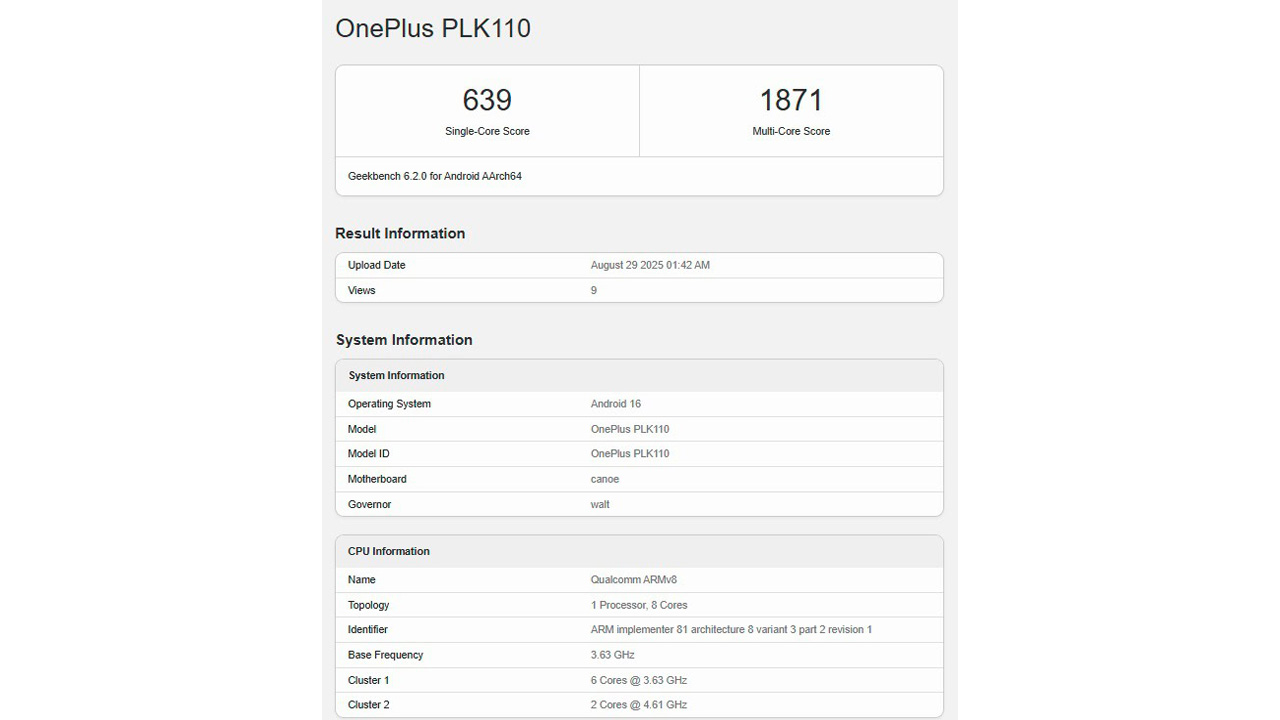1280x720 pixels.
Task: Click the Cluster 2 row showing 4.61 GHz
Action: tap(639, 704)
